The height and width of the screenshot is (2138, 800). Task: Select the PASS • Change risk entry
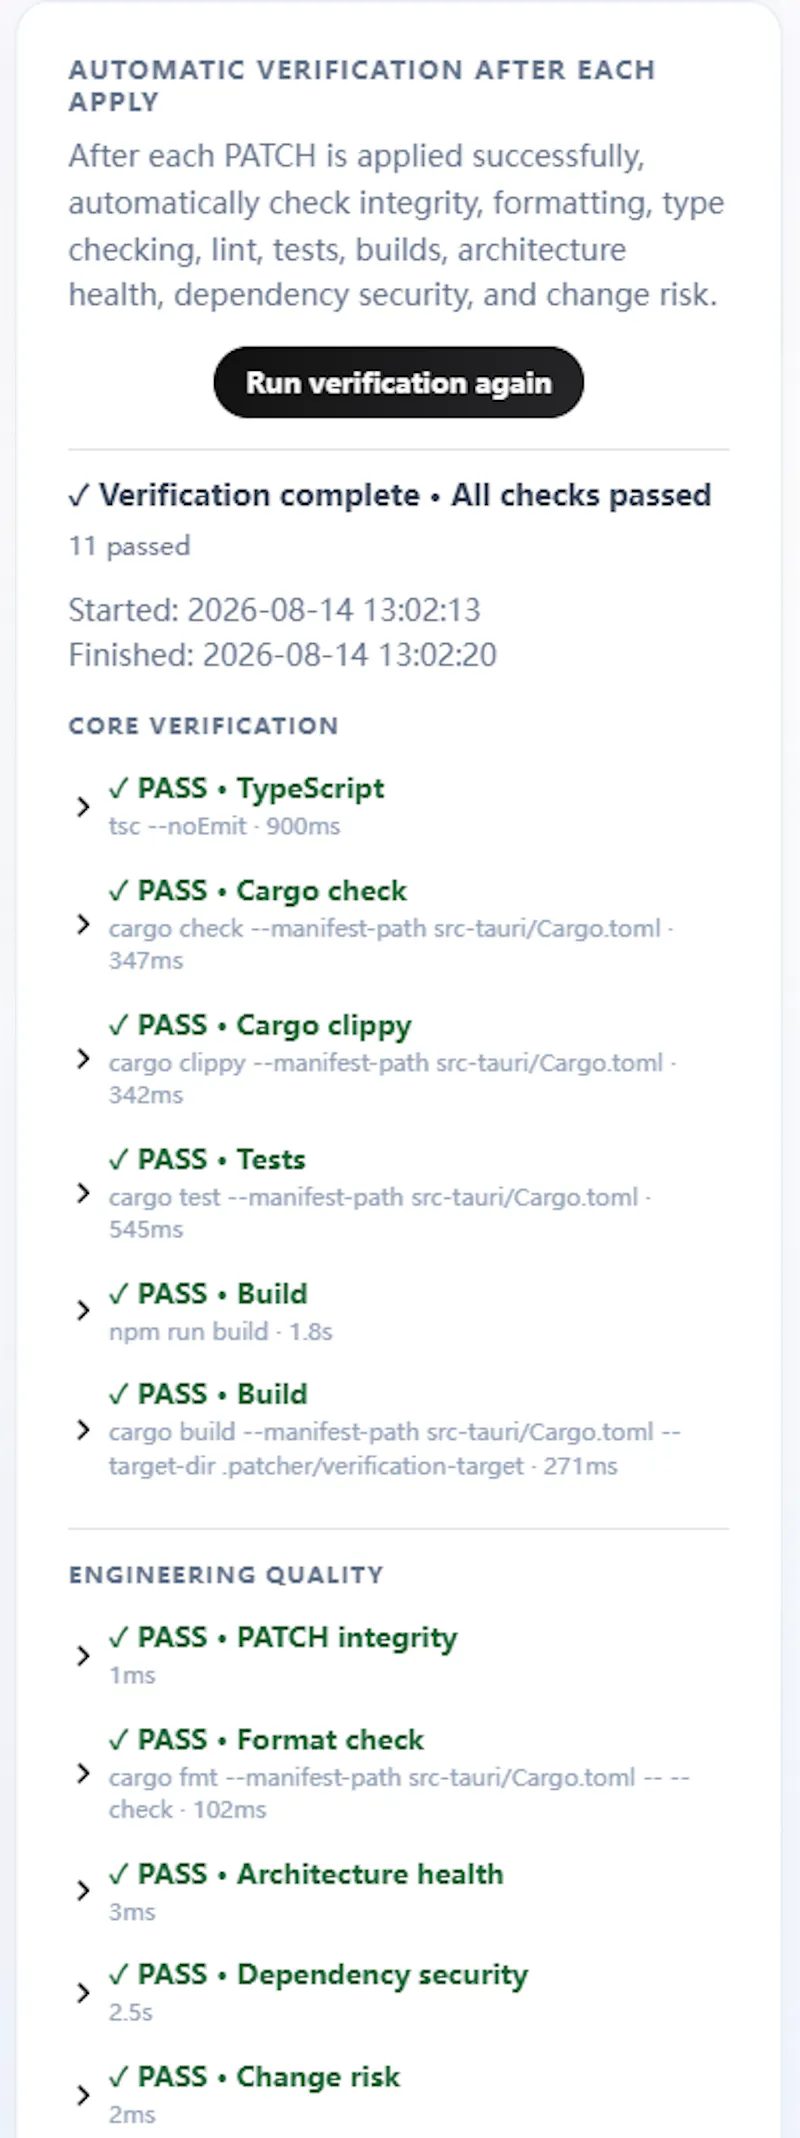pyautogui.click(x=399, y=2095)
